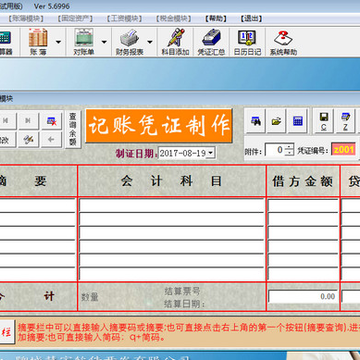360x360 pixels.
Task: Open the 【账簿模块】 menu
Action: pyautogui.click(x=26, y=19)
